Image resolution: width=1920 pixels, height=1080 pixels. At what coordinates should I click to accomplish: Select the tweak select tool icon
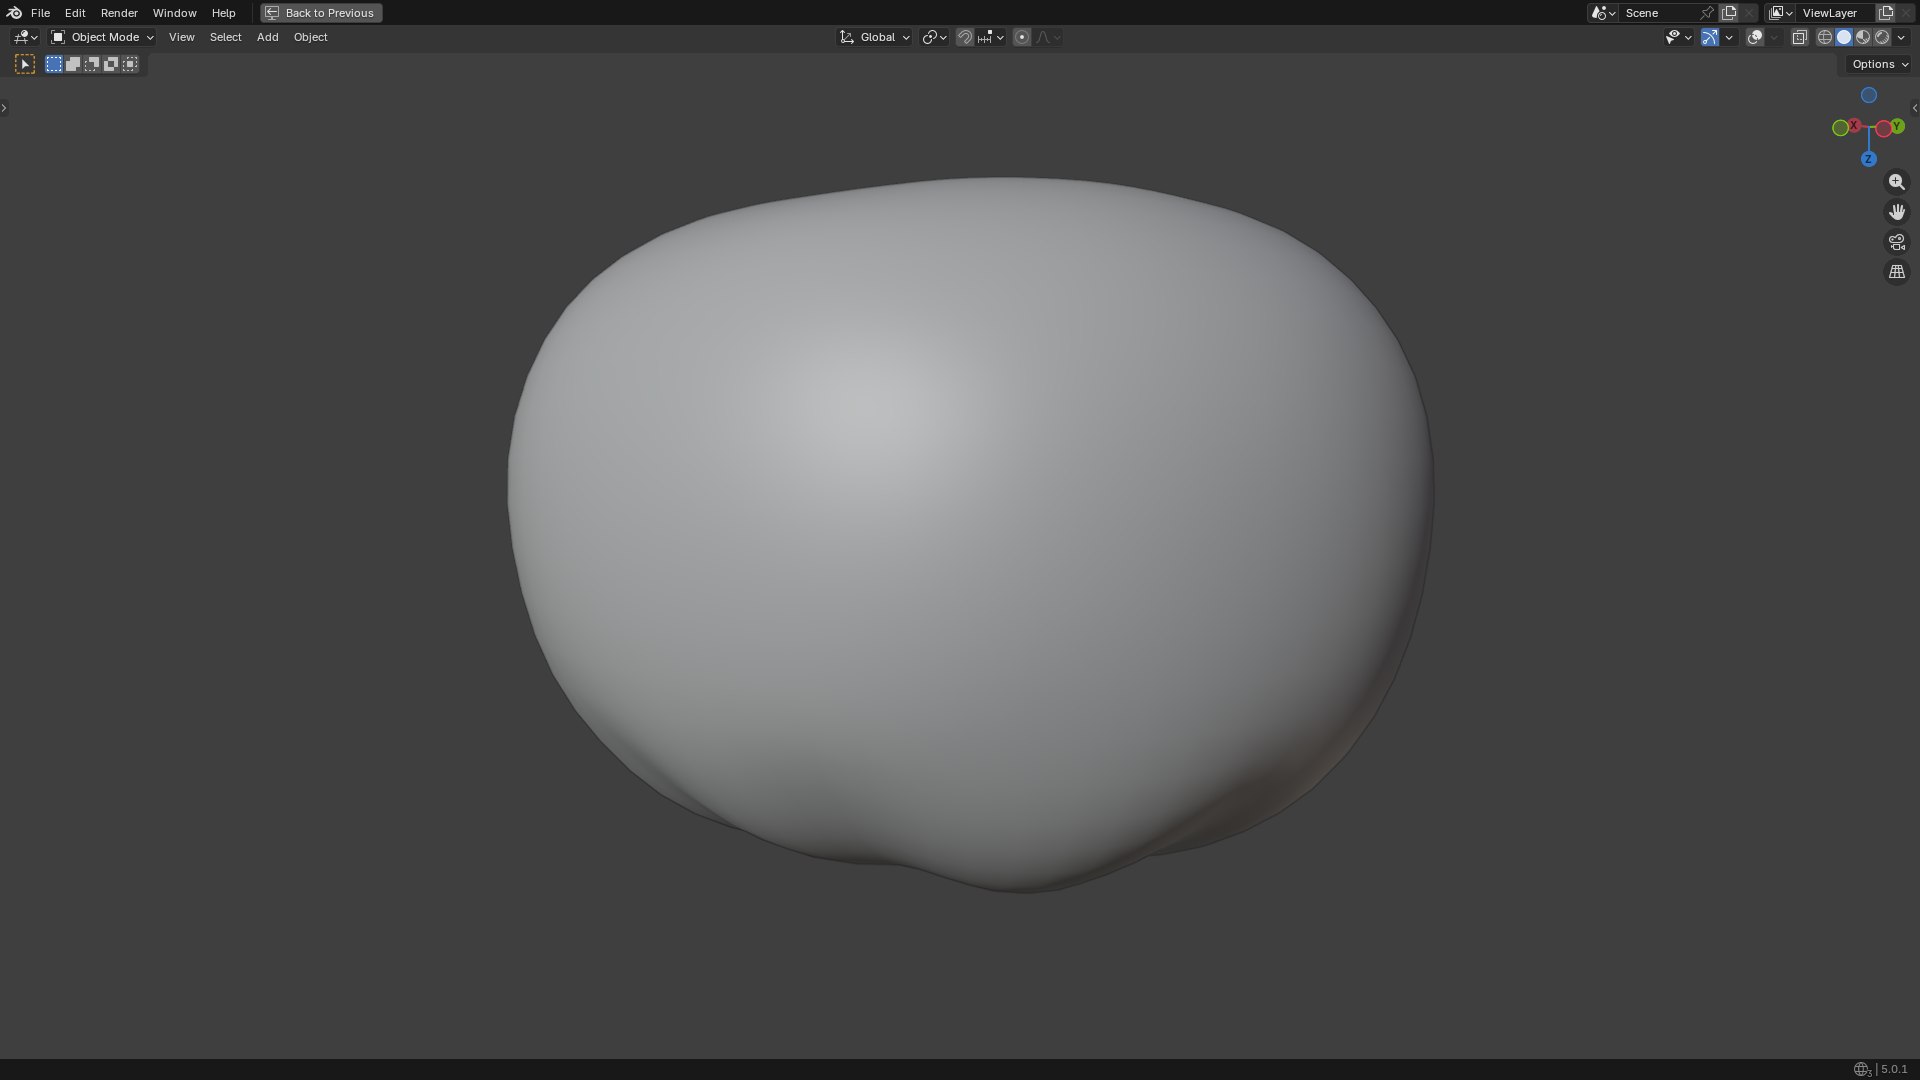25,64
